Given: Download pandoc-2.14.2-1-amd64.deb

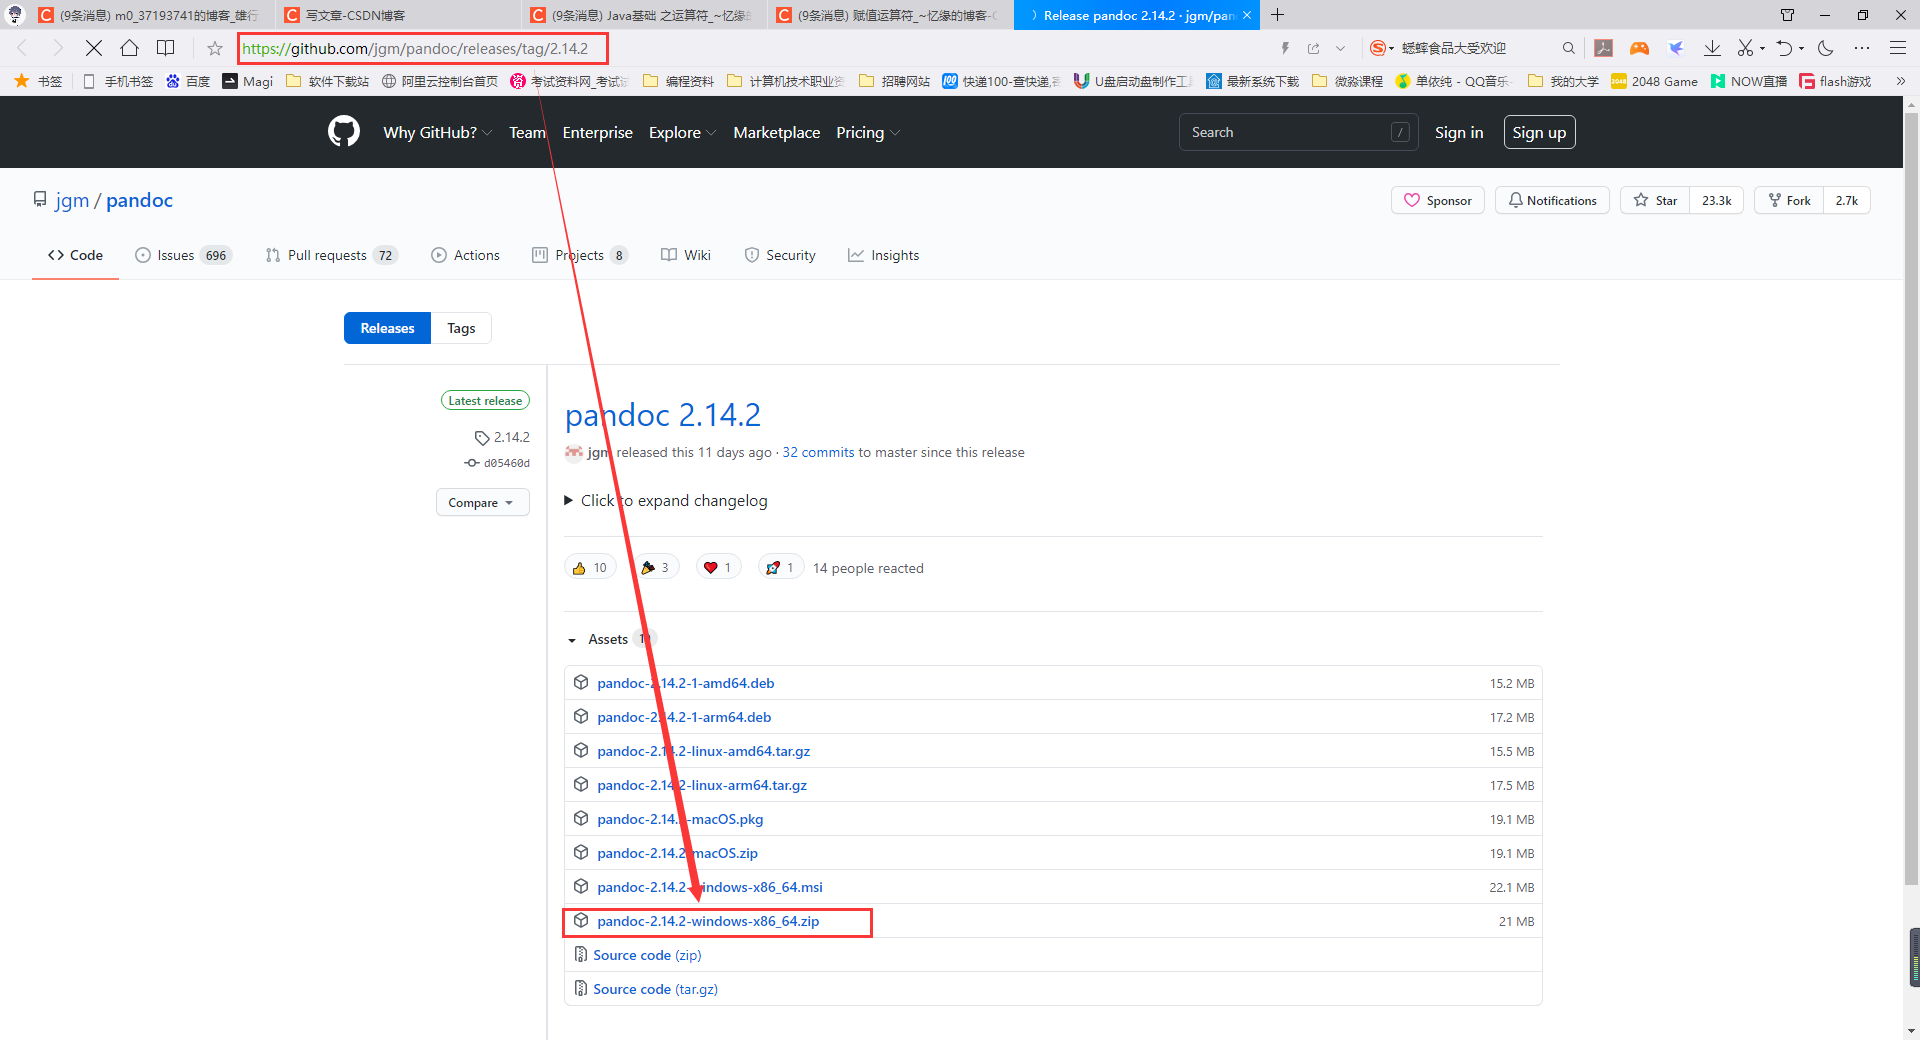Looking at the screenshot, I should click(686, 683).
